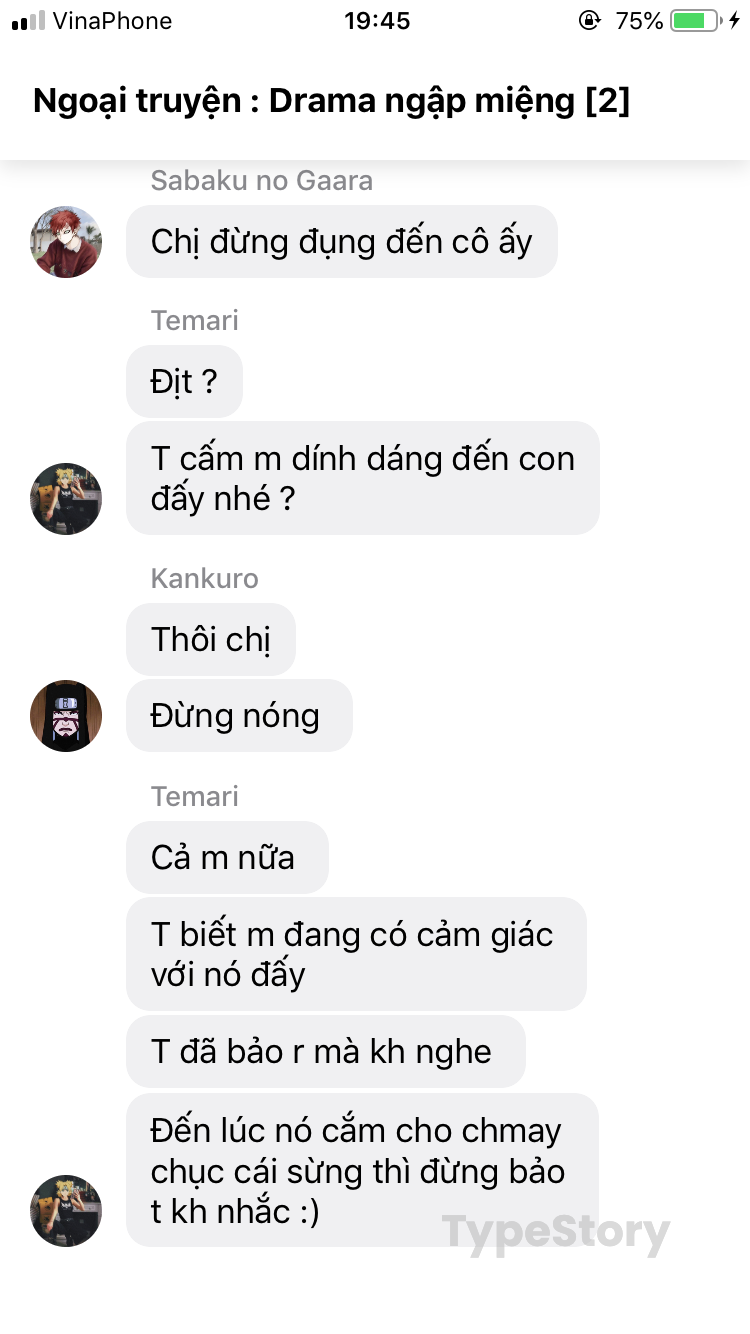
Task: Tap the rotation lock status icon
Action: [x=591, y=20]
